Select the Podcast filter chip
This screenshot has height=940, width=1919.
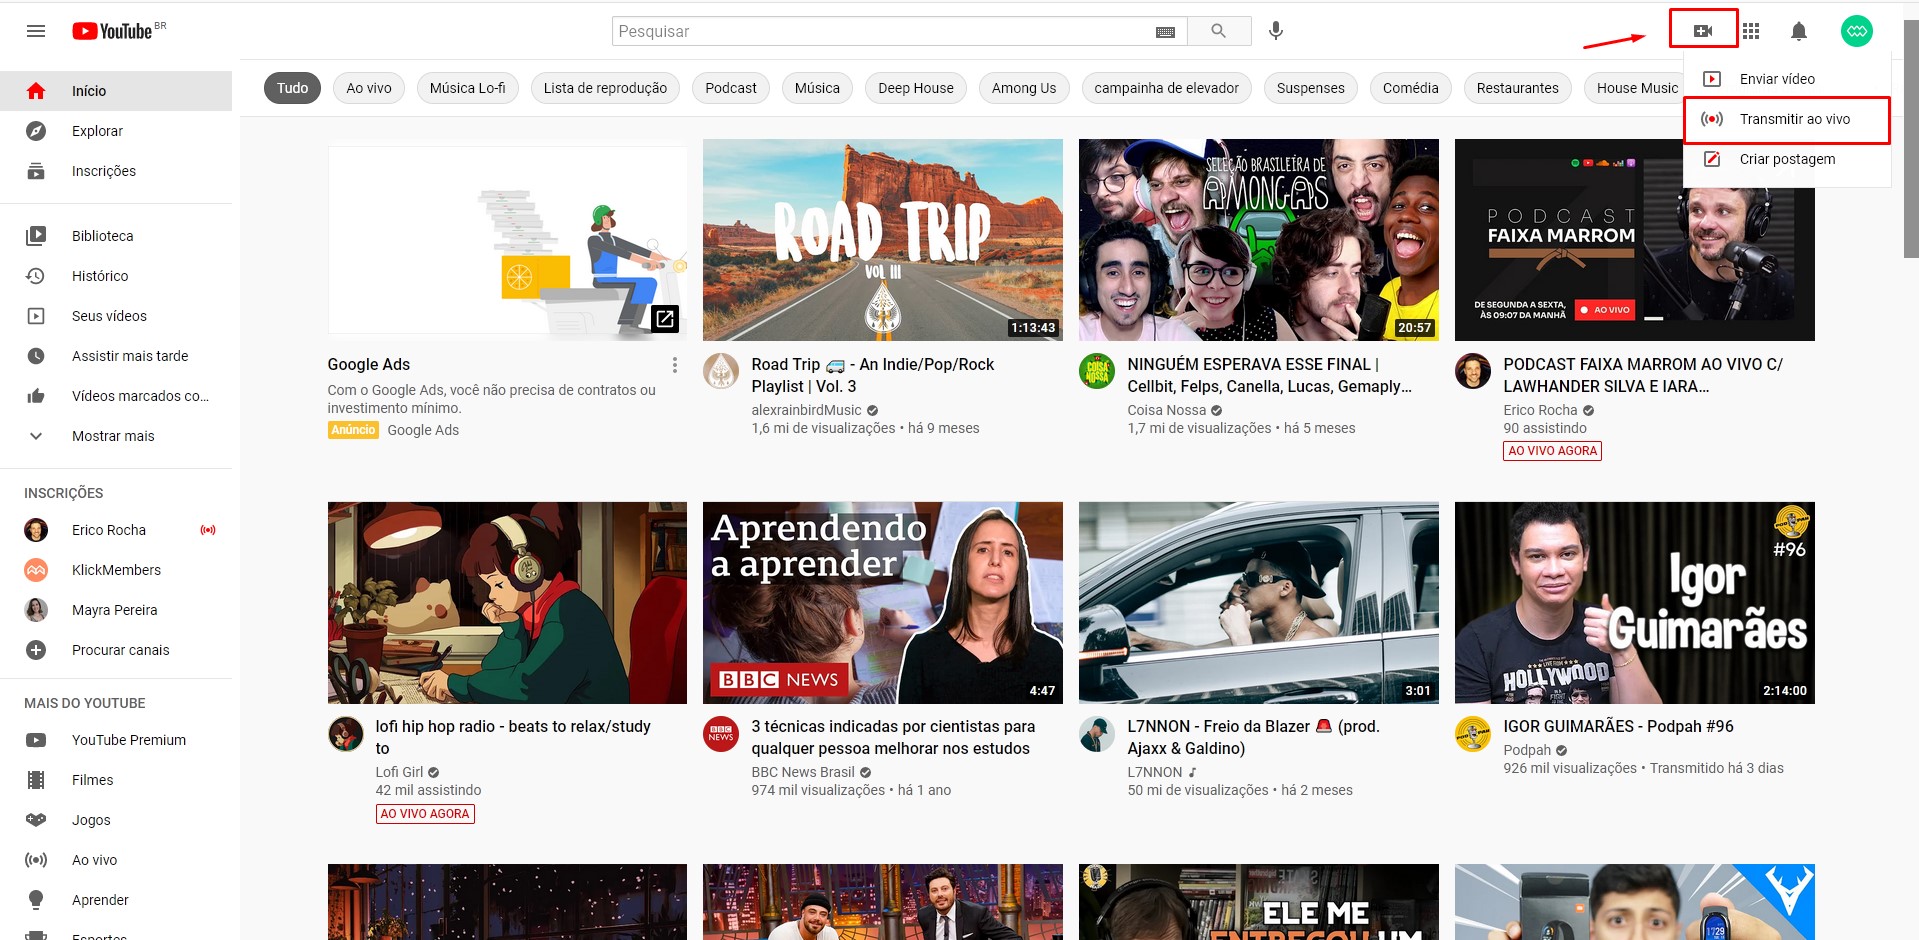[x=731, y=88]
